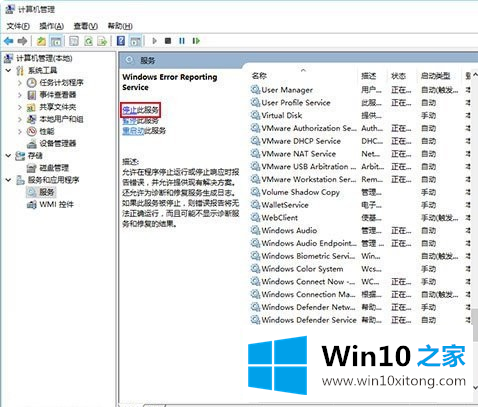This screenshot has height=407, width=478.
Task: Open WMI 控件 in the tree
Action: coord(56,204)
